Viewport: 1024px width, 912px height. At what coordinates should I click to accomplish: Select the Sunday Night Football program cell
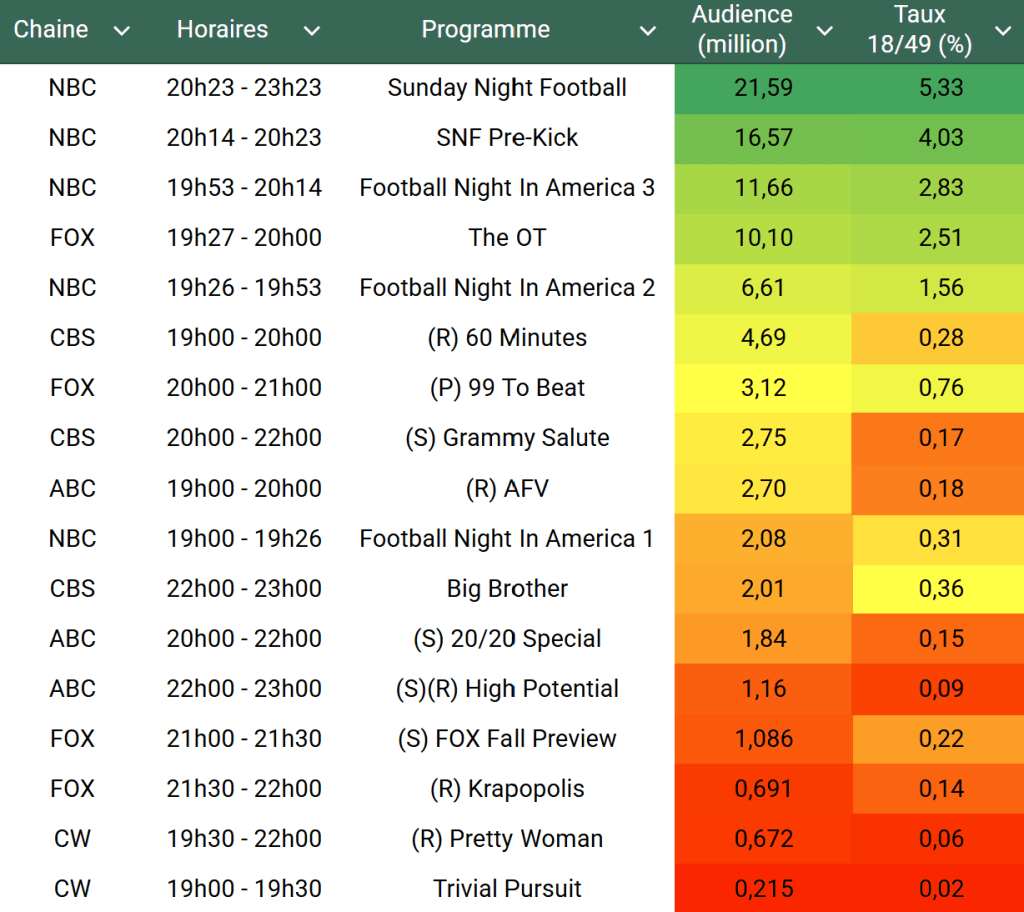(x=507, y=88)
